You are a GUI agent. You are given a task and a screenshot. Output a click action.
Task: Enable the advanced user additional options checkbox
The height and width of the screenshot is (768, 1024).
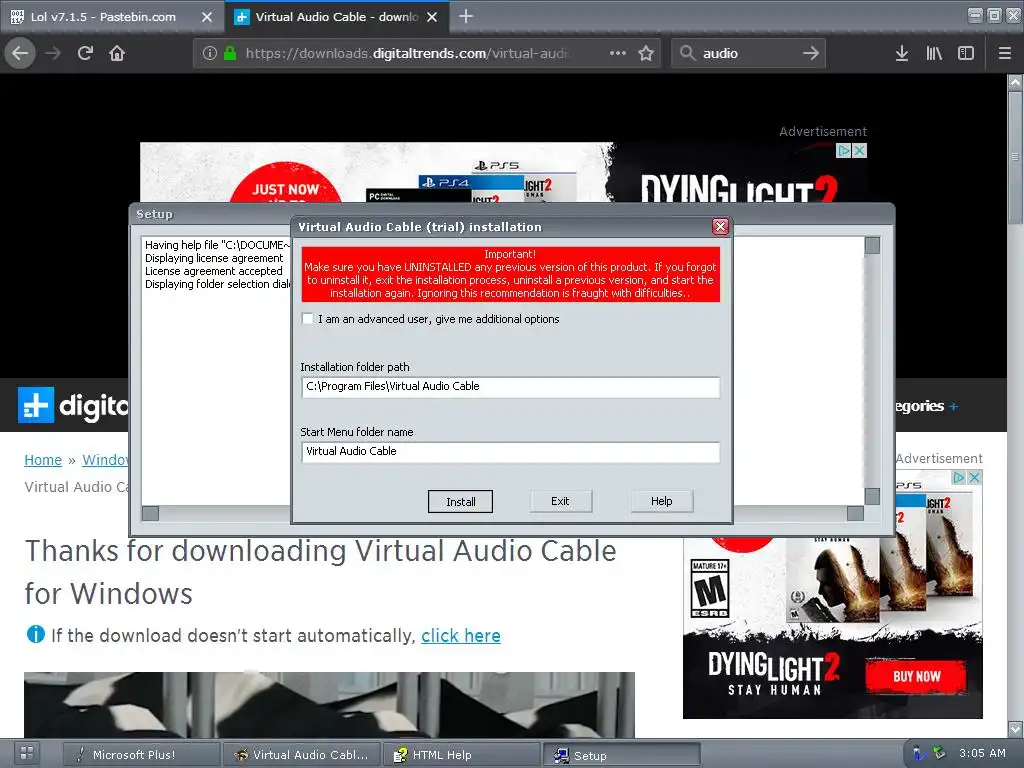coord(308,319)
